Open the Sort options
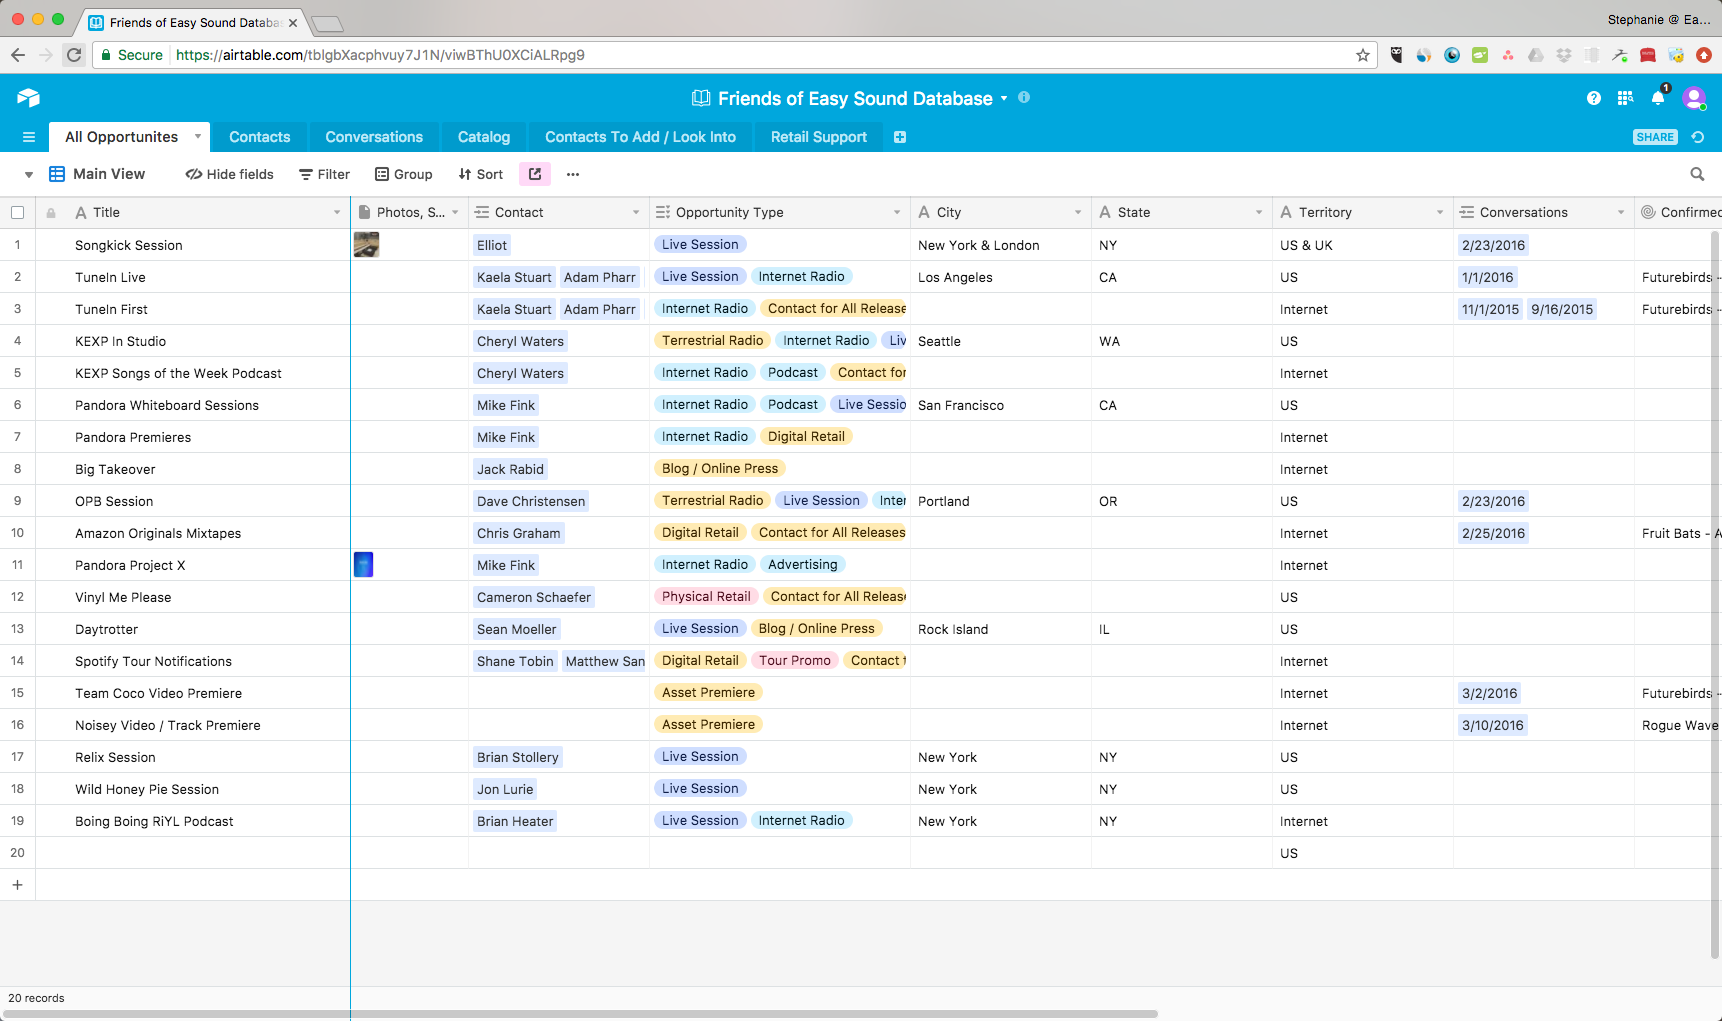Screen dimensions: 1722x1021 tap(481, 174)
